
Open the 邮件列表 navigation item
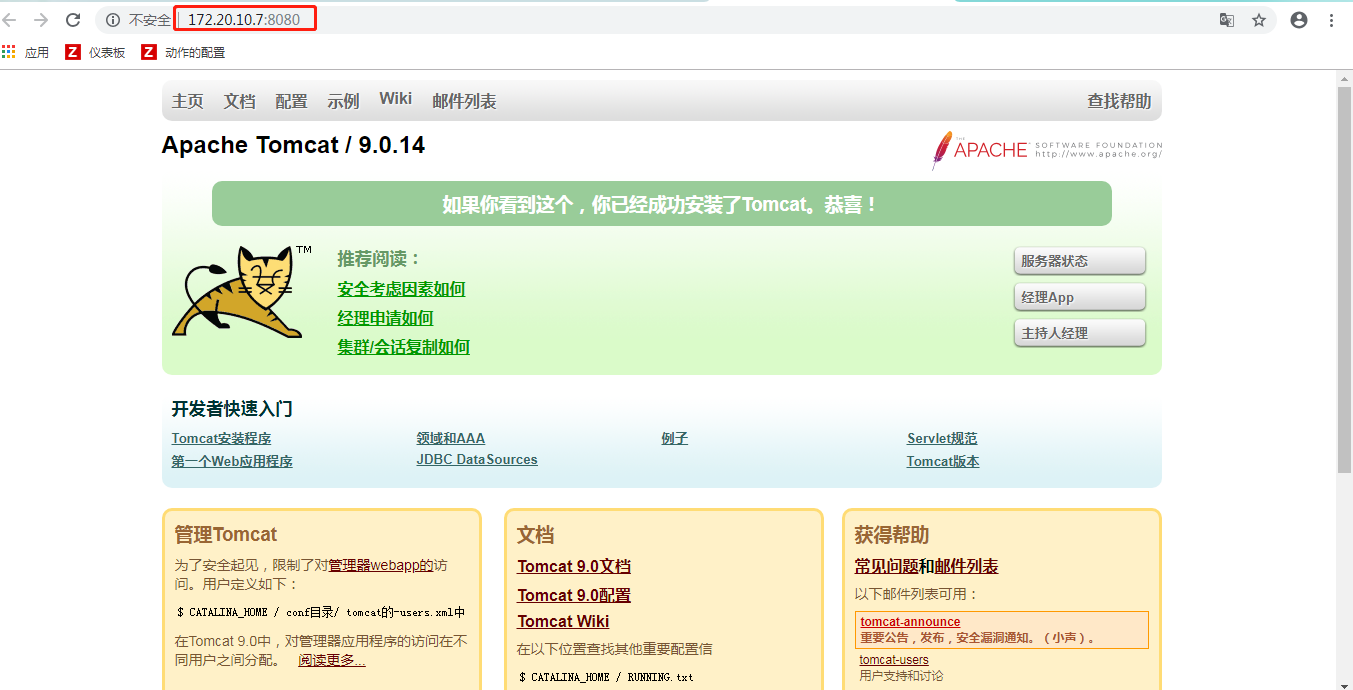click(x=464, y=101)
